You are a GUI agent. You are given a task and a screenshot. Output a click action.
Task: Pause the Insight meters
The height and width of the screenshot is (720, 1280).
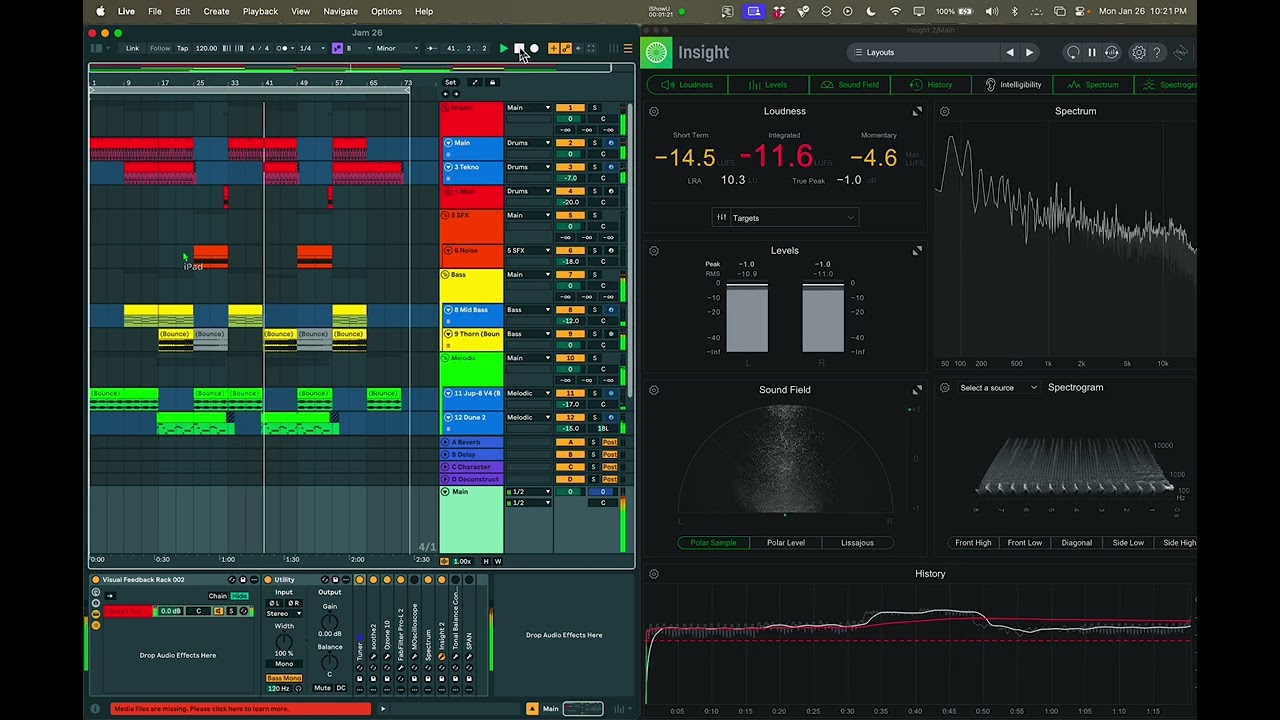[1092, 52]
